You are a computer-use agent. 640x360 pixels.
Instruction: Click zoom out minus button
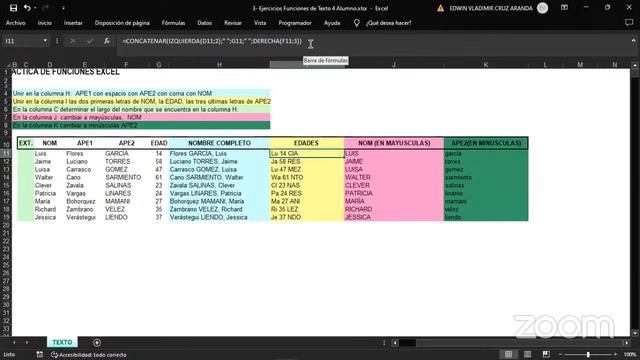pos(561,354)
